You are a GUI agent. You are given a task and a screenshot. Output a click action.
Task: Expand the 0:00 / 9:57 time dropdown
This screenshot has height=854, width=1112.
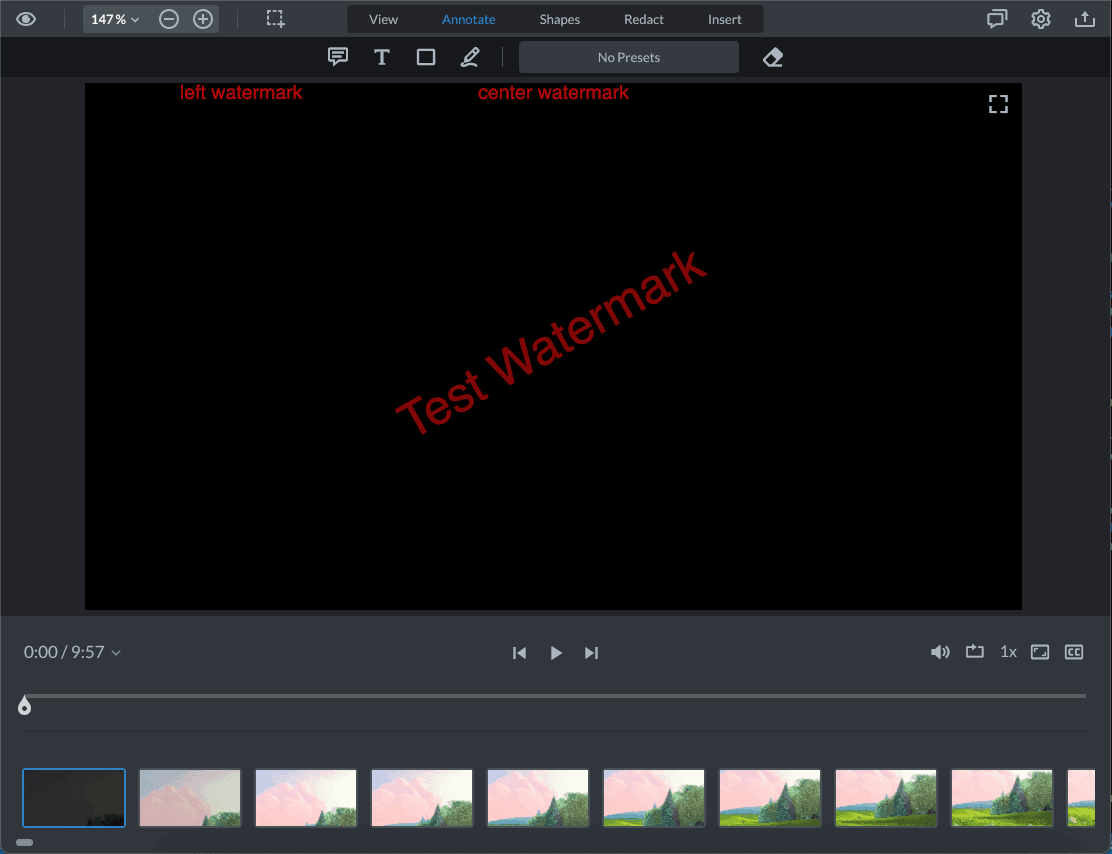coord(72,652)
